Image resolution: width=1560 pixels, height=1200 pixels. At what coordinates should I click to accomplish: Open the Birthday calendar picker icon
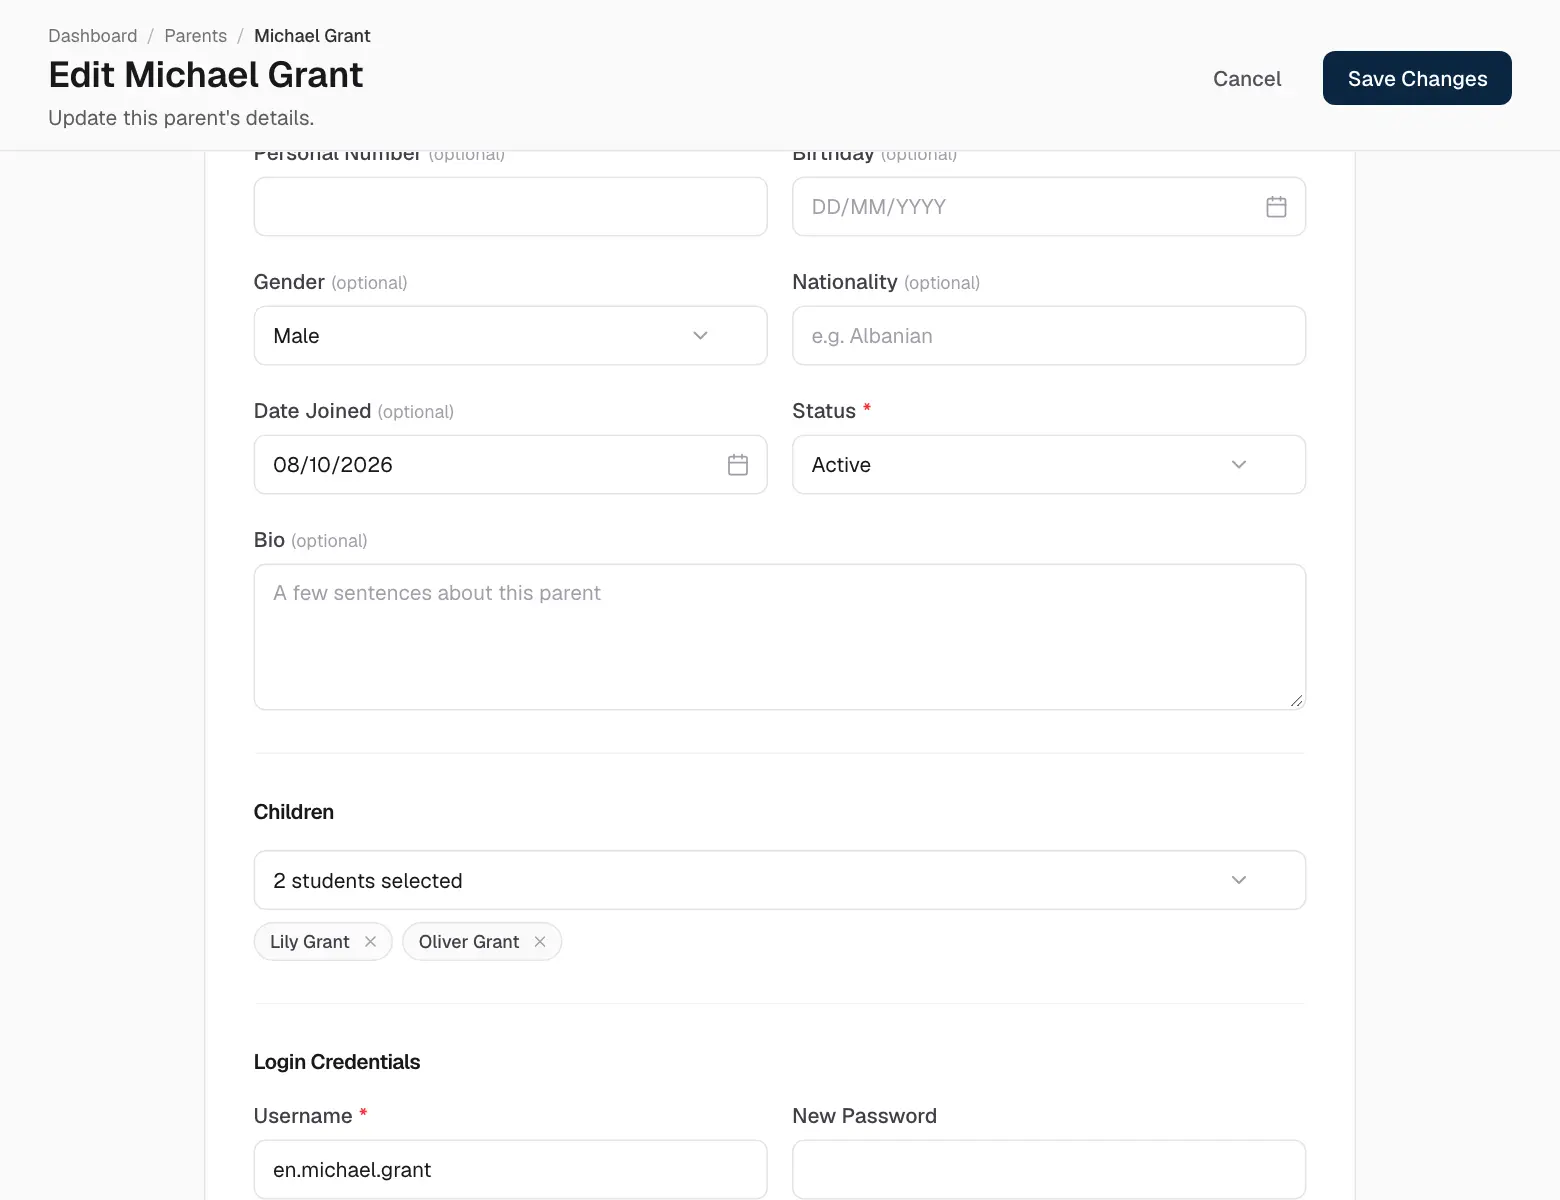coord(1276,207)
